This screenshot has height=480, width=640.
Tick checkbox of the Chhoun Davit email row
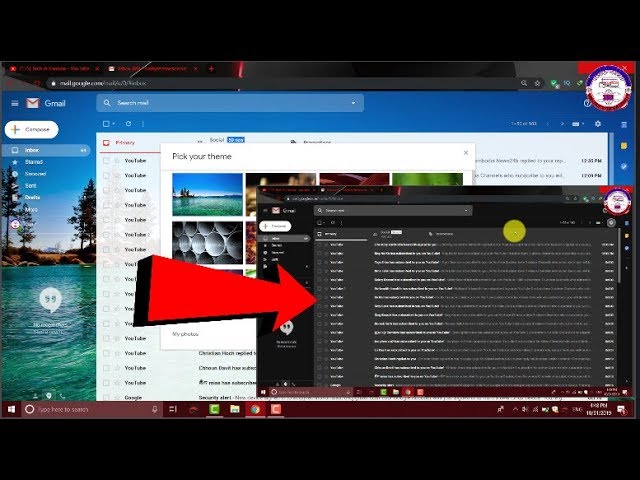(106, 368)
